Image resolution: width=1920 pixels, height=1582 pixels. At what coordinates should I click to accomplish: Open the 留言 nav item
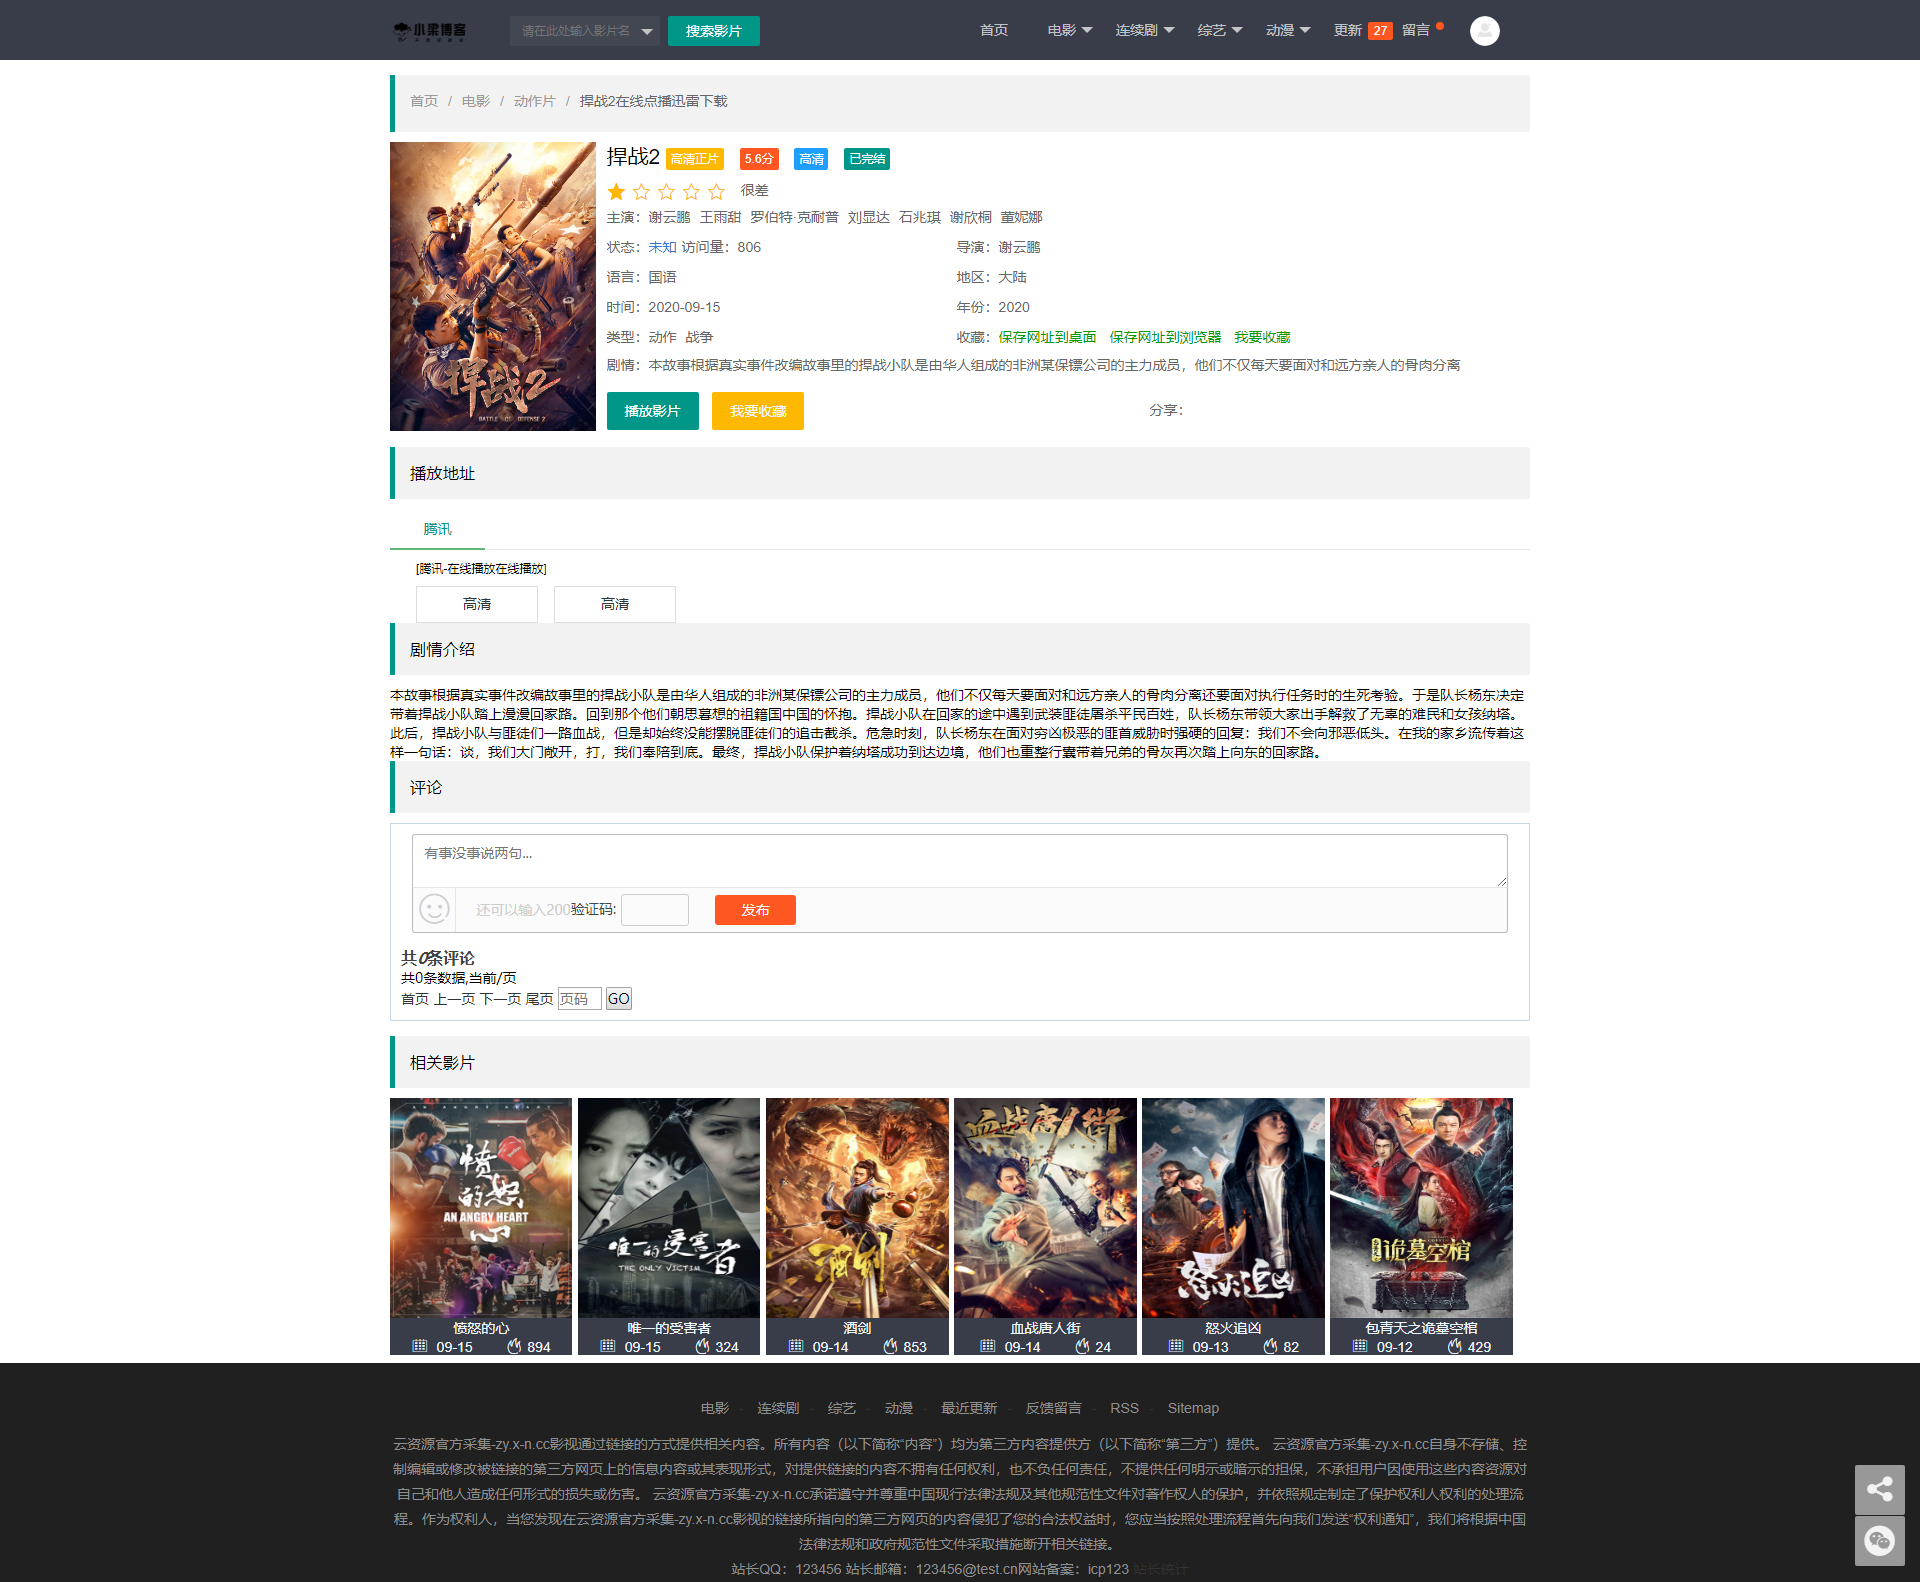[1415, 30]
